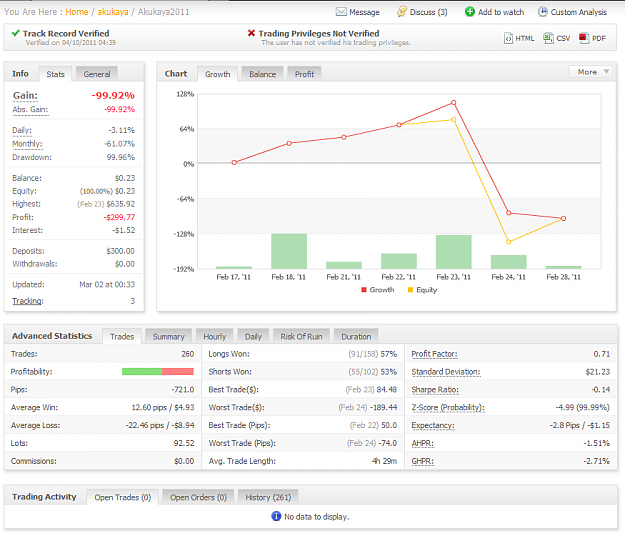The image size is (625, 541).
Task: Open the Daily statistics tab
Action: coord(253,336)
